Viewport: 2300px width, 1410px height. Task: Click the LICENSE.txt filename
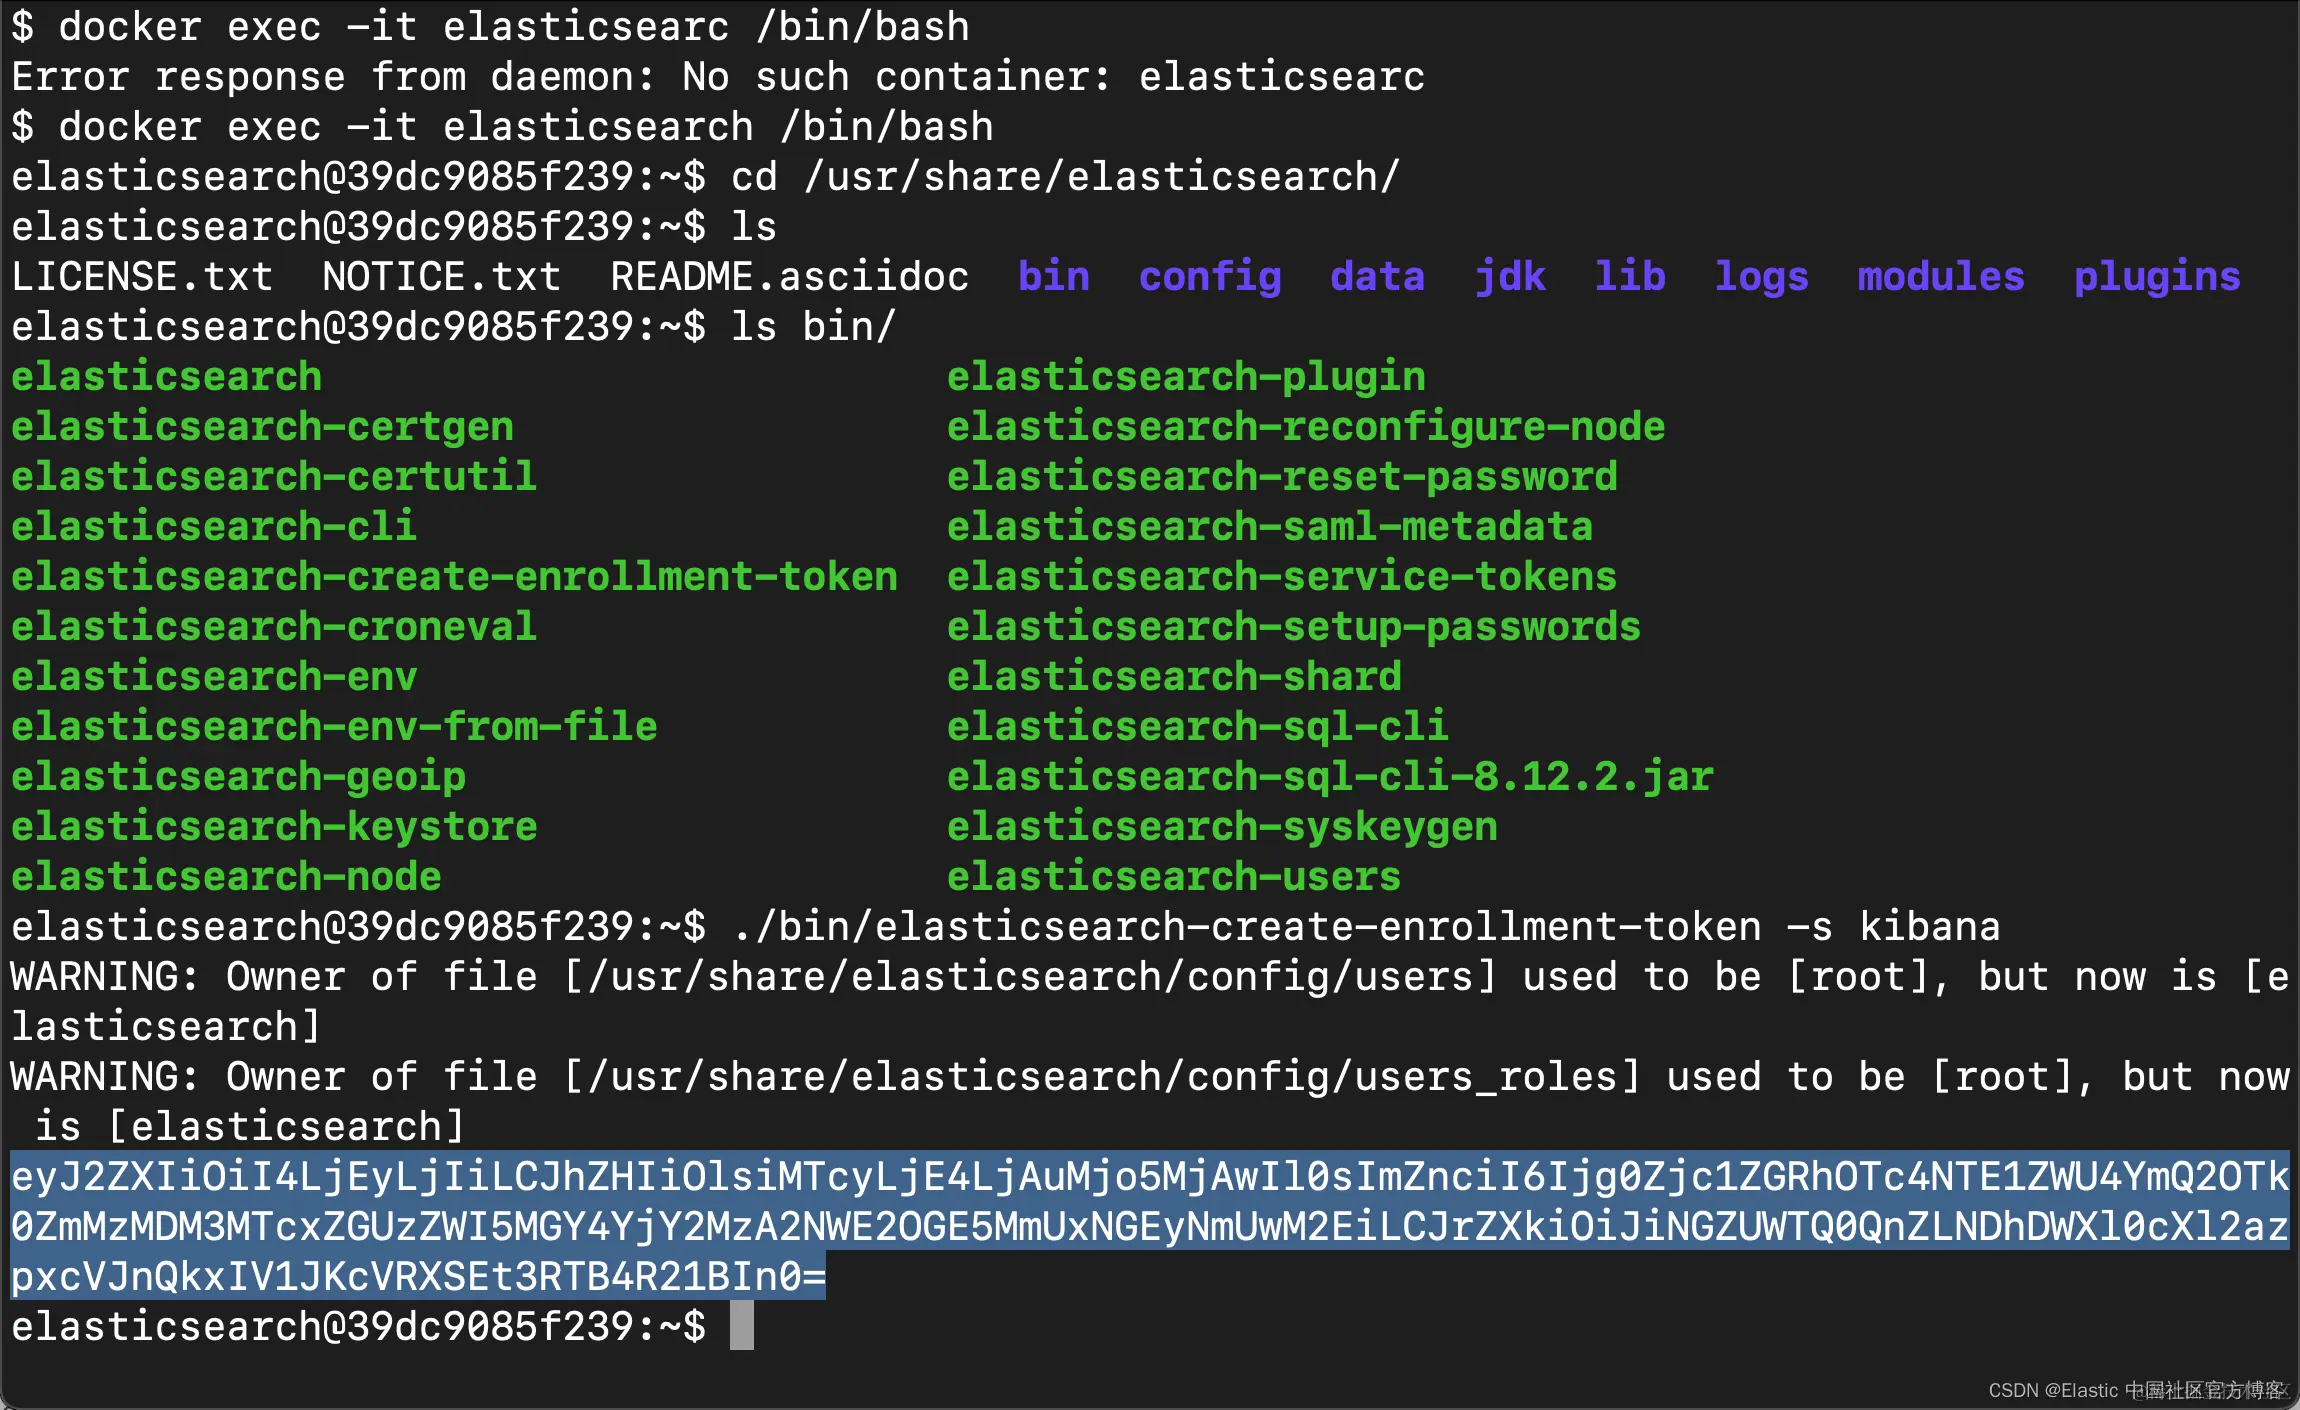click(142, 277)
